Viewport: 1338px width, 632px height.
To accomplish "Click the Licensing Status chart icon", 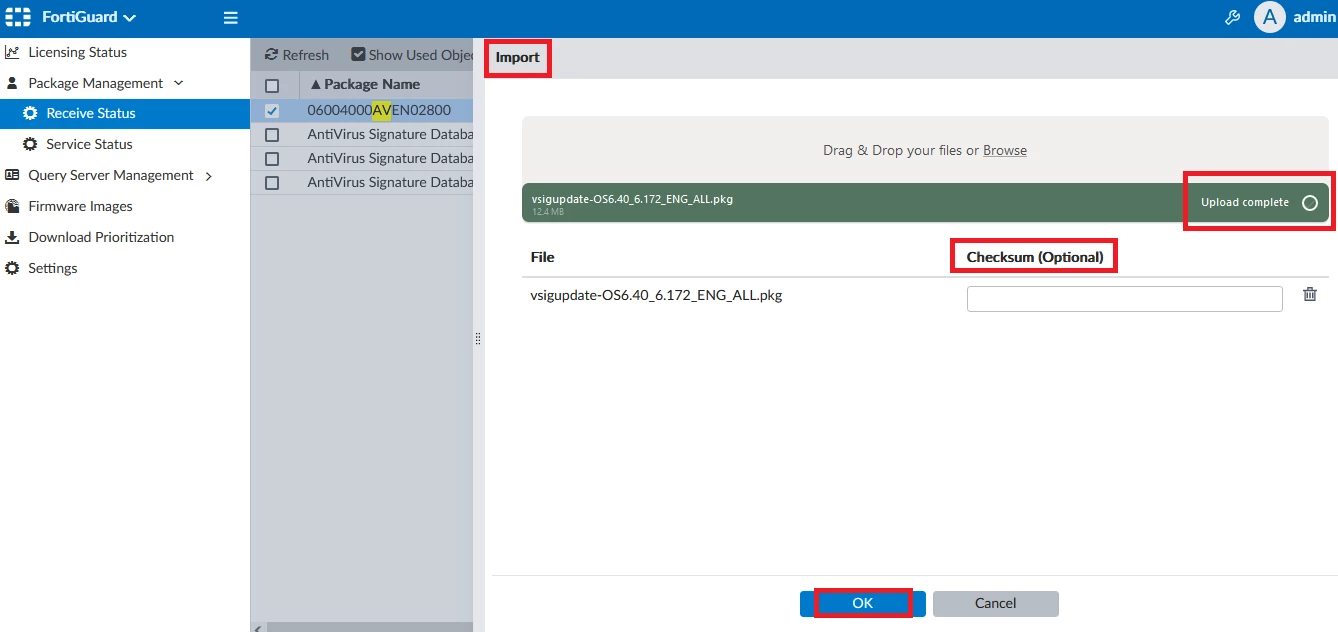I will tap(12, 52).
